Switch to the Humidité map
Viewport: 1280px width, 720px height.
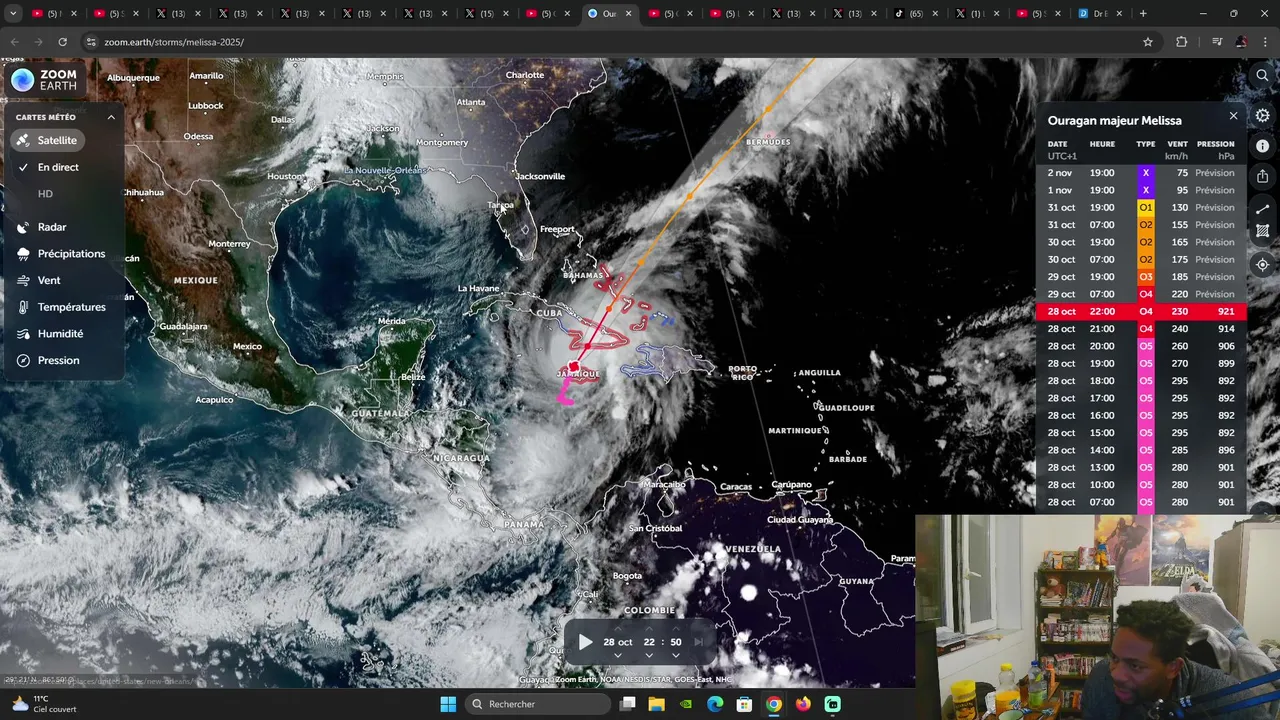[50, 334]
